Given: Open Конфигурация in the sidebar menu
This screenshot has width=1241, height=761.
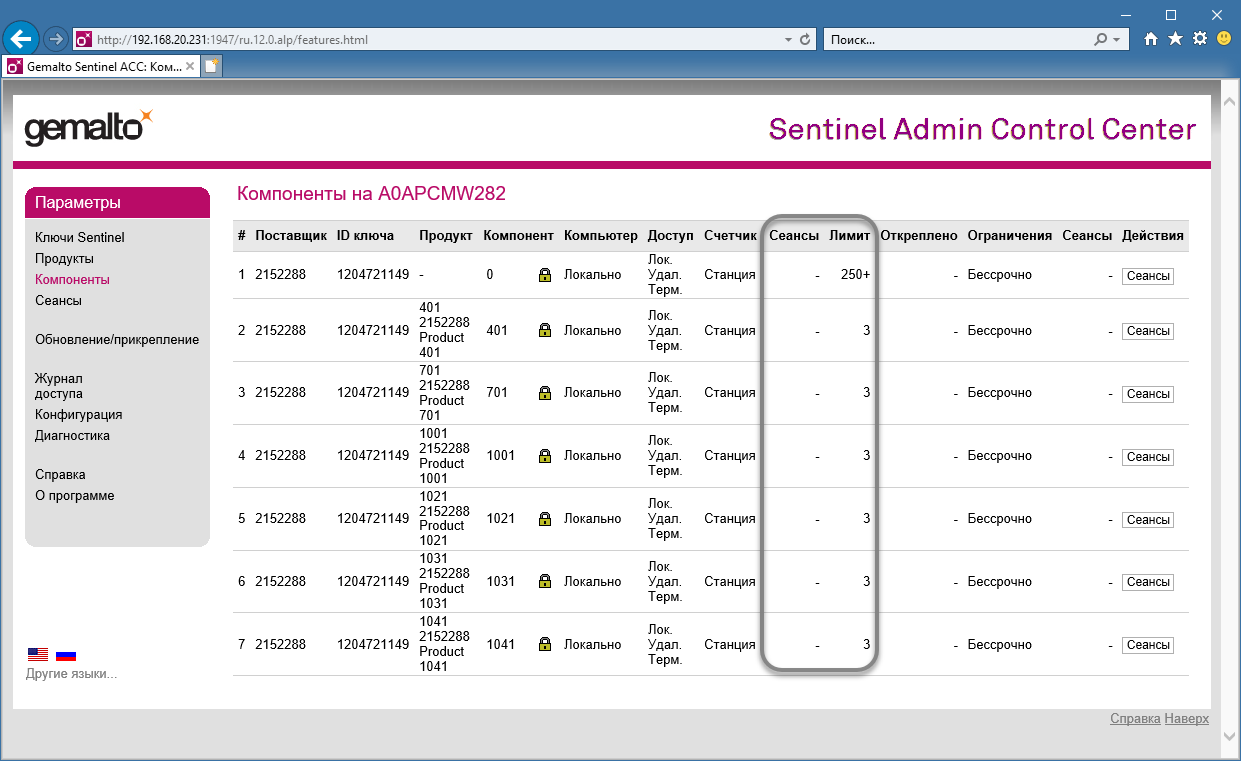Looking at the screenshot, I should (x=78, y=415).
